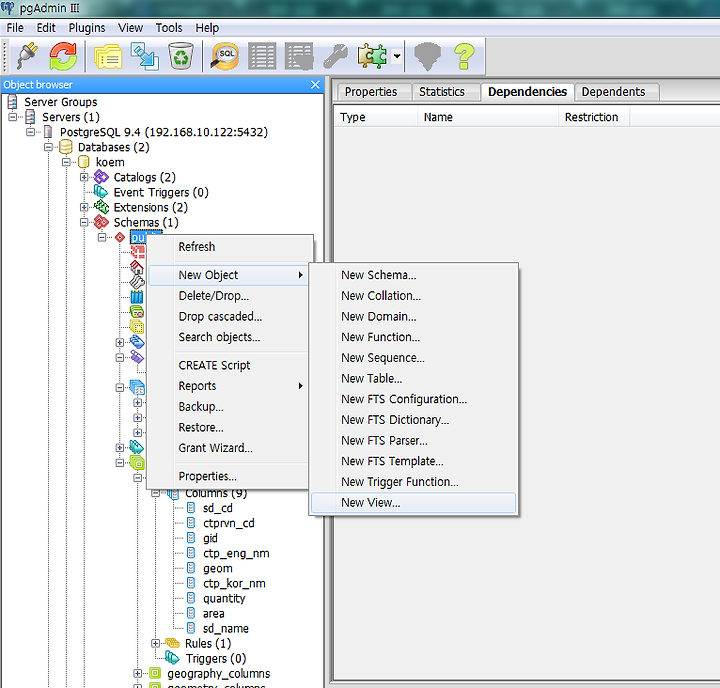Open the Reports submenu
The height and width of the screenshot is (688, 720).
228,386
